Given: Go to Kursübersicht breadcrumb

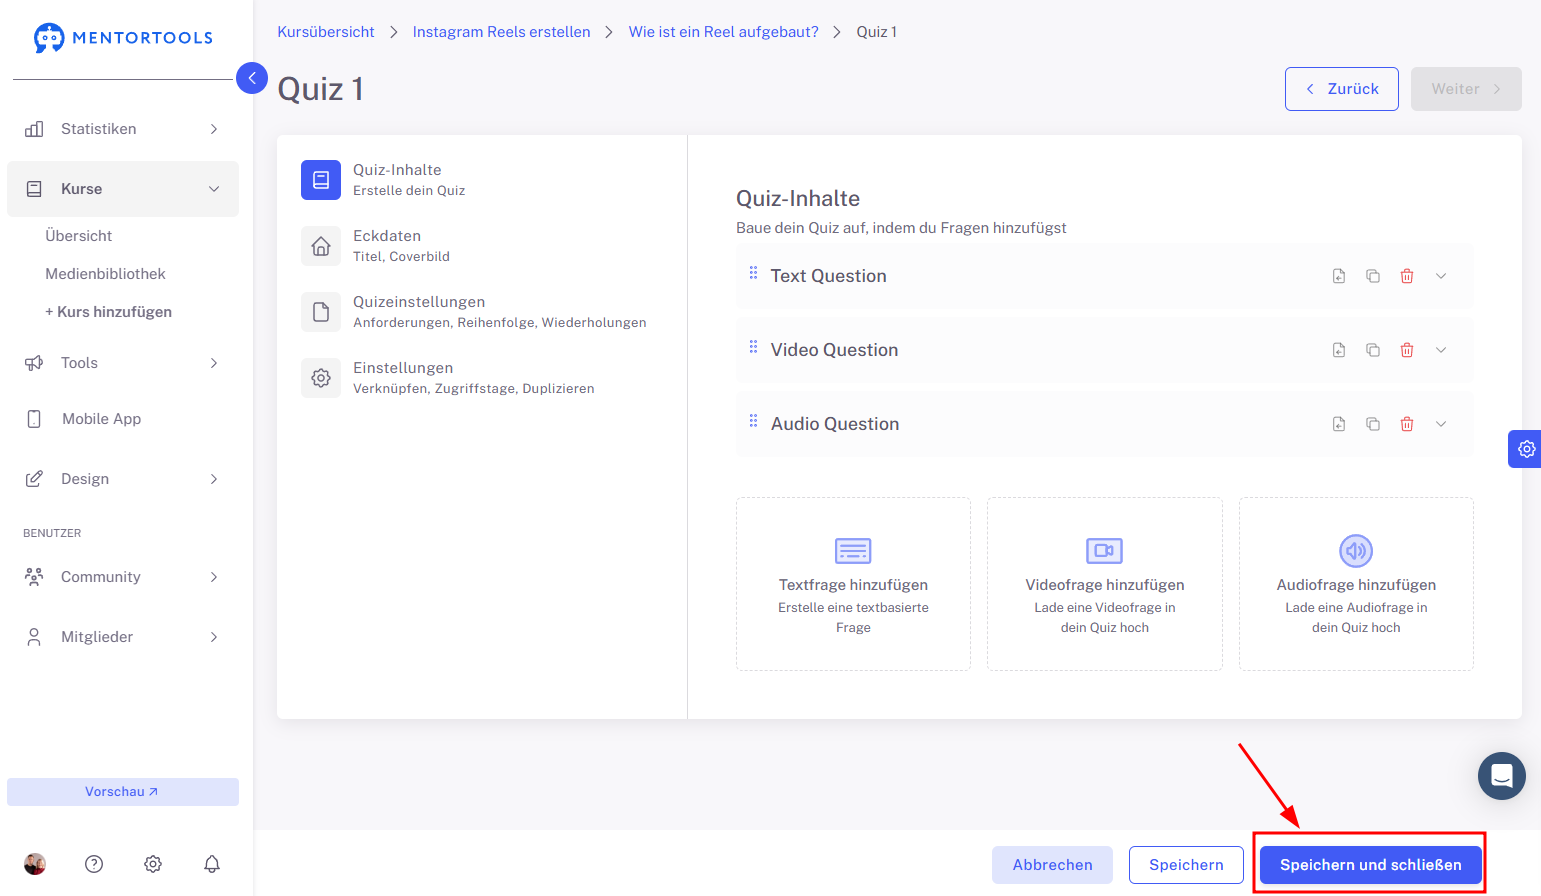Looking at the screenshot, I should tap(326, 32).
